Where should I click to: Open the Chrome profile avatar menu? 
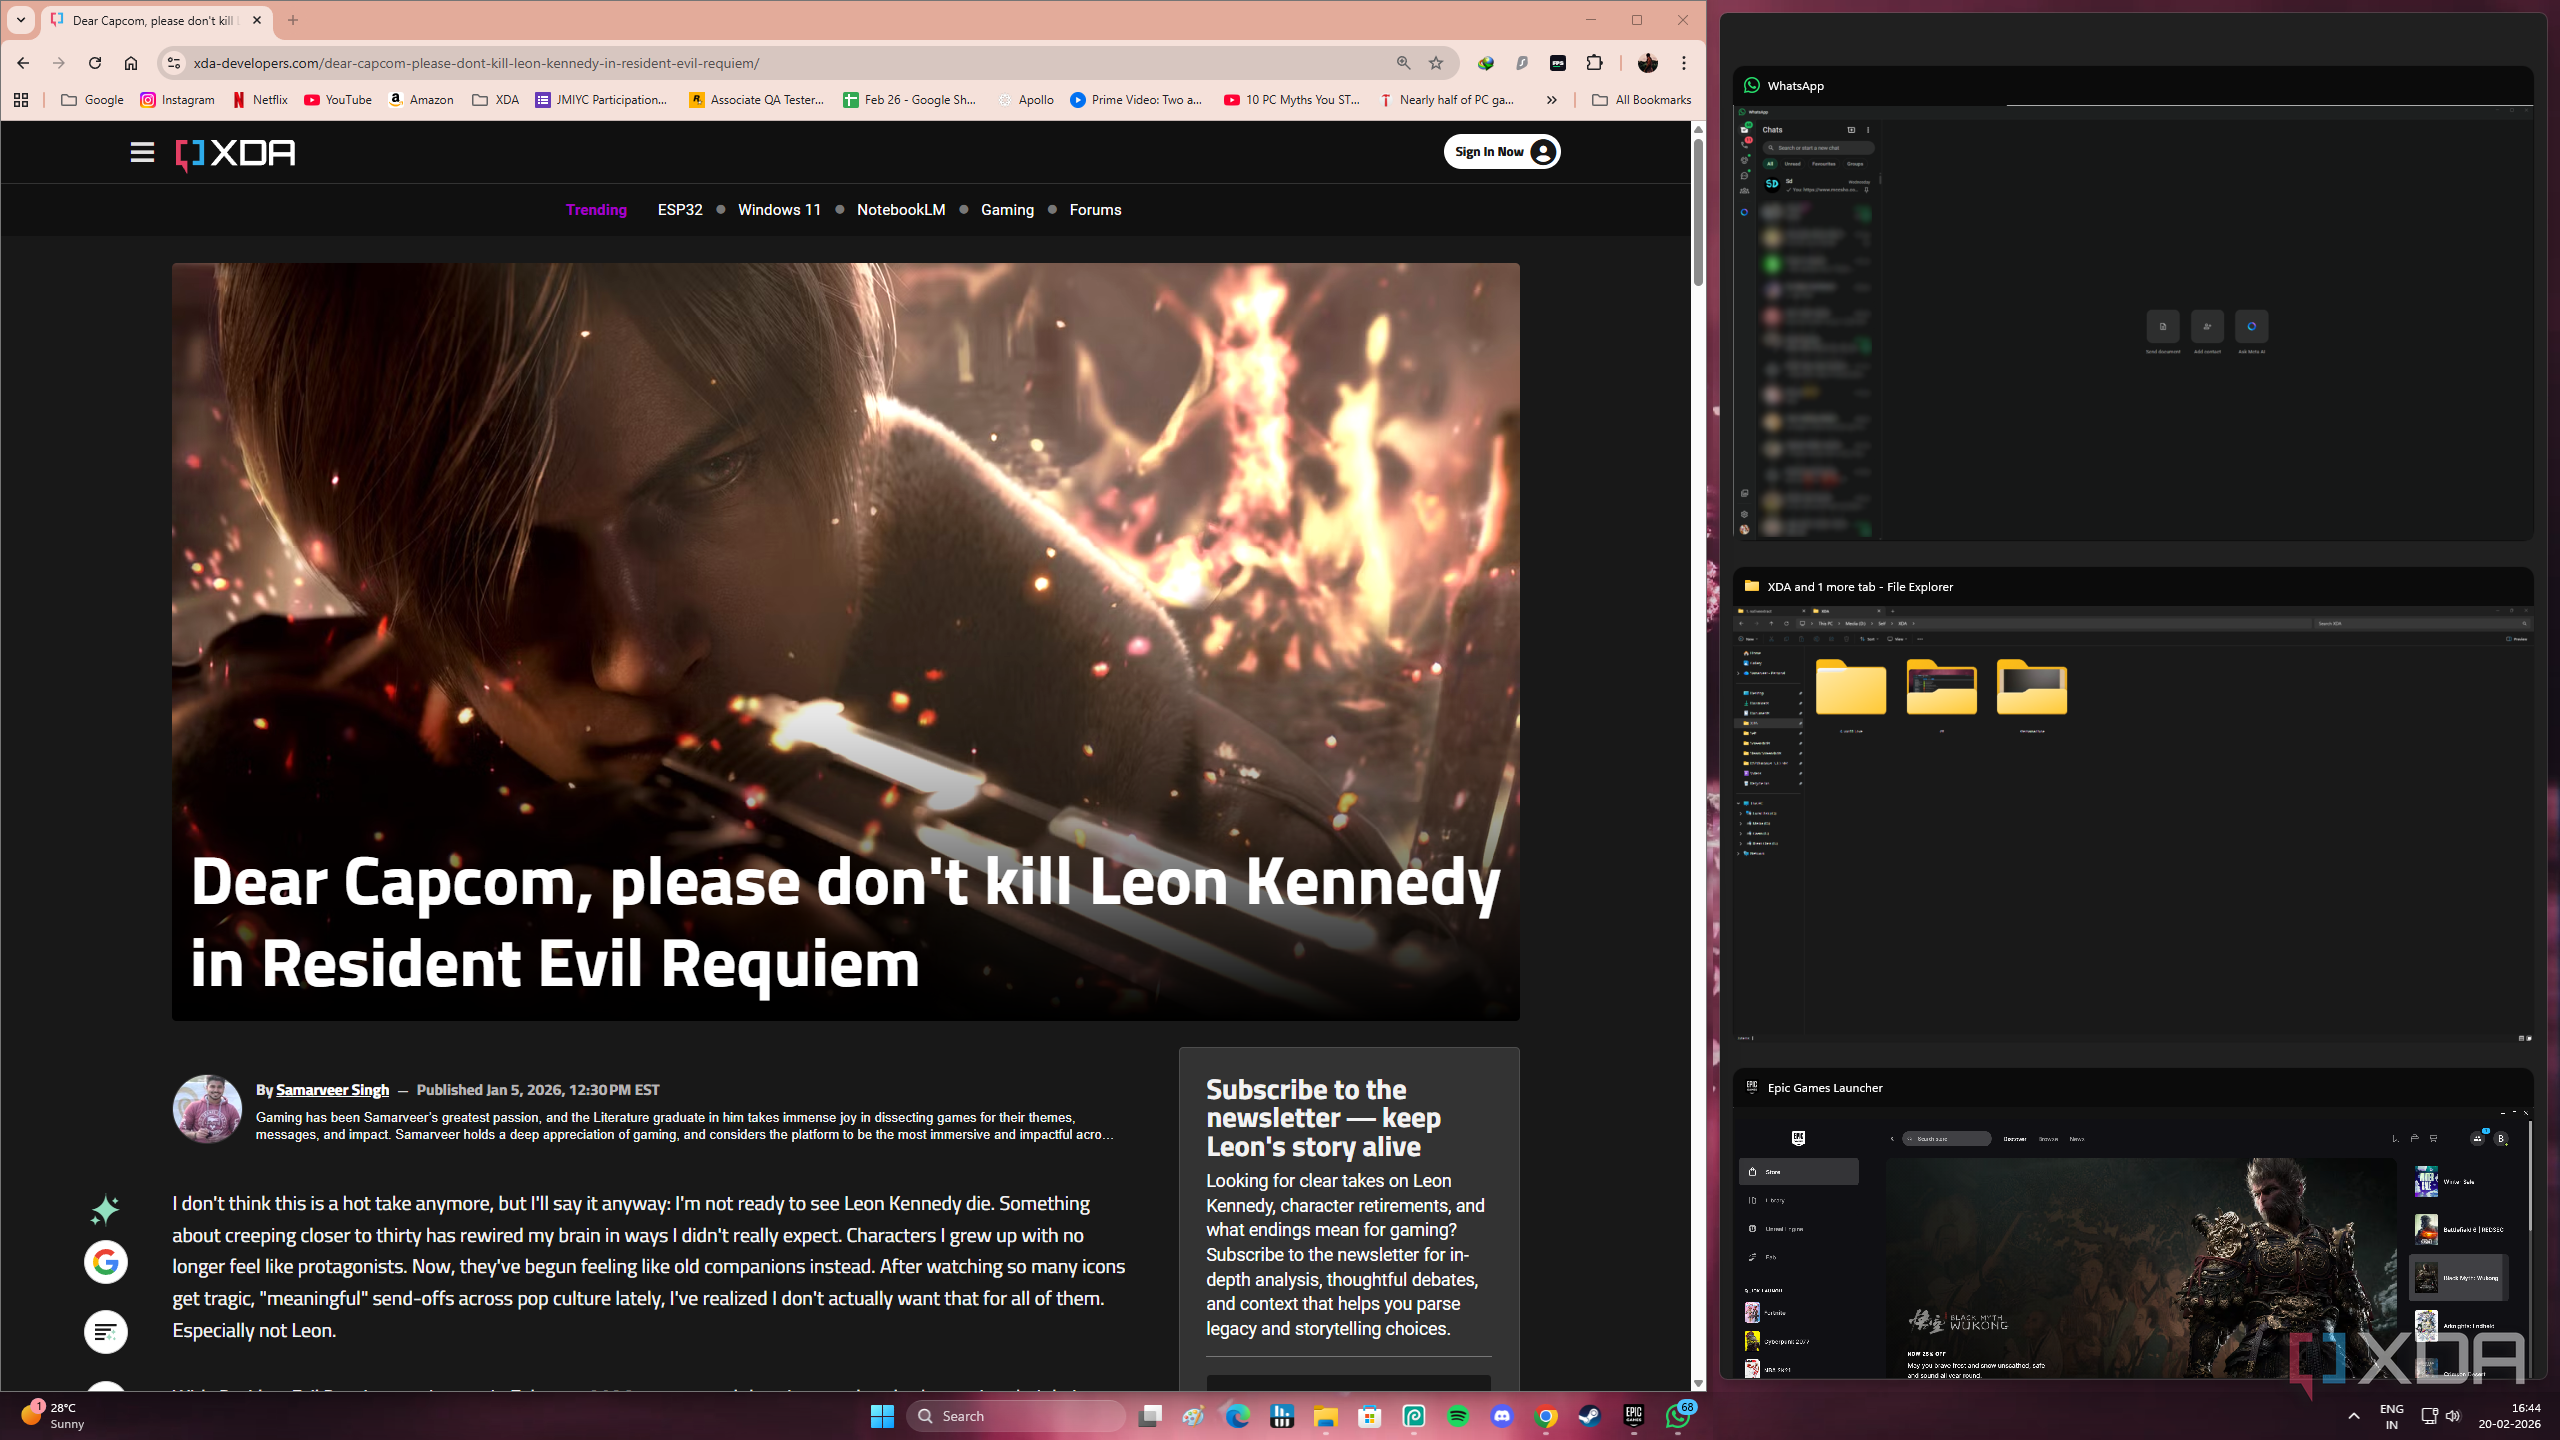click(x=1648, y=63)
